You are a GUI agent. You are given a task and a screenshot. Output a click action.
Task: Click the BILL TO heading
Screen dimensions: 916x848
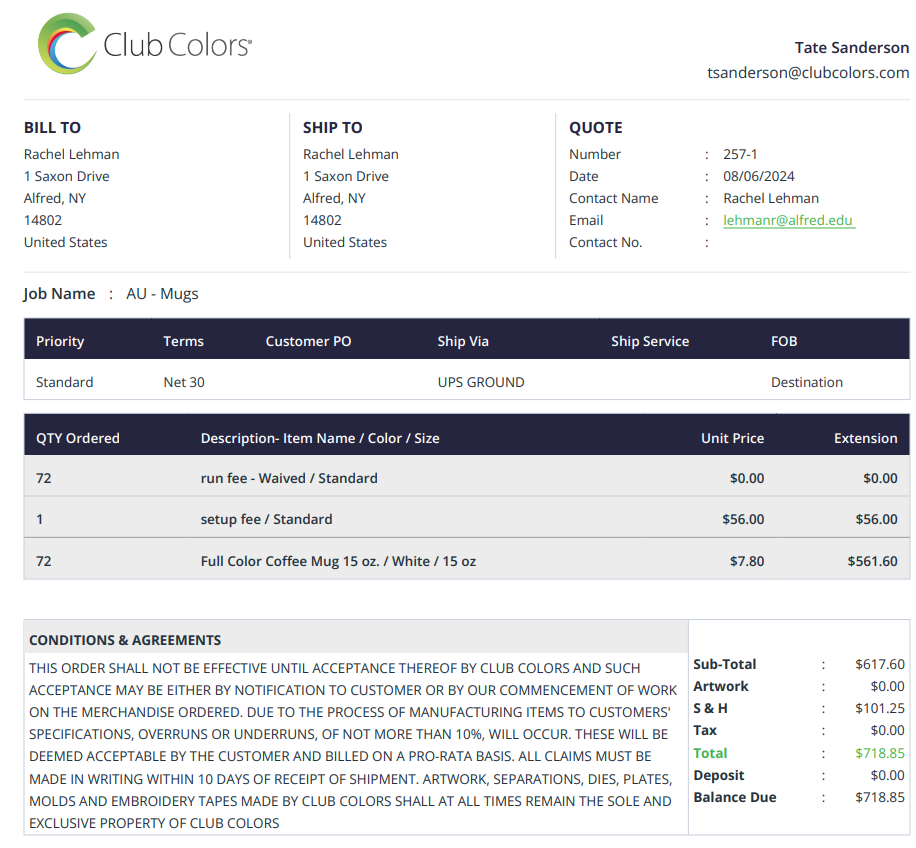point(53,127)
